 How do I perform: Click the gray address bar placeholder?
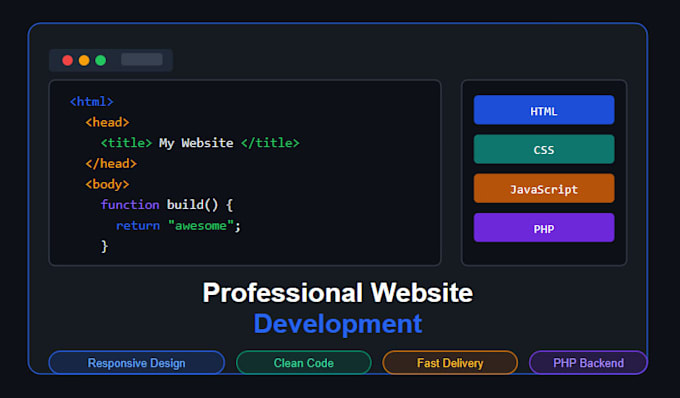coord(142,59)
